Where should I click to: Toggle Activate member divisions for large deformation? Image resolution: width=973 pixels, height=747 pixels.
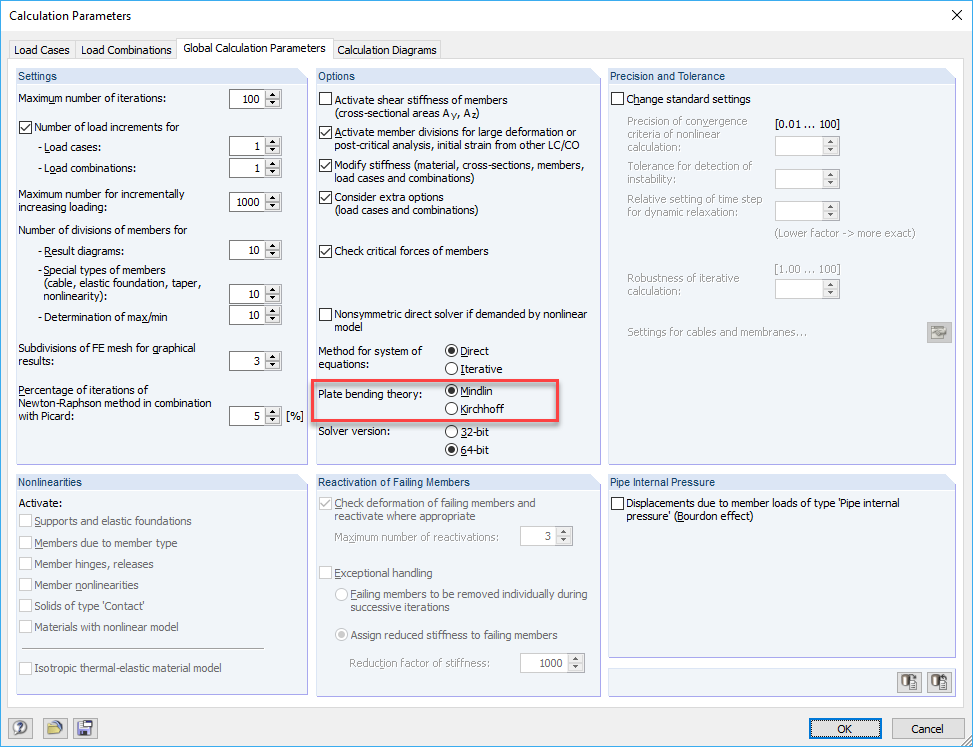pos(325,133)
